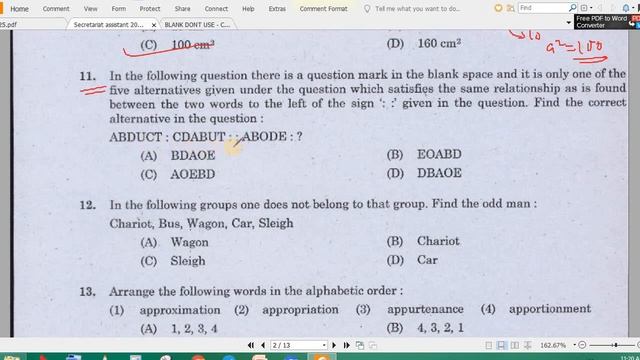Select facing pages view mode
The image size is (640, 360).
(x=515, y=345)
